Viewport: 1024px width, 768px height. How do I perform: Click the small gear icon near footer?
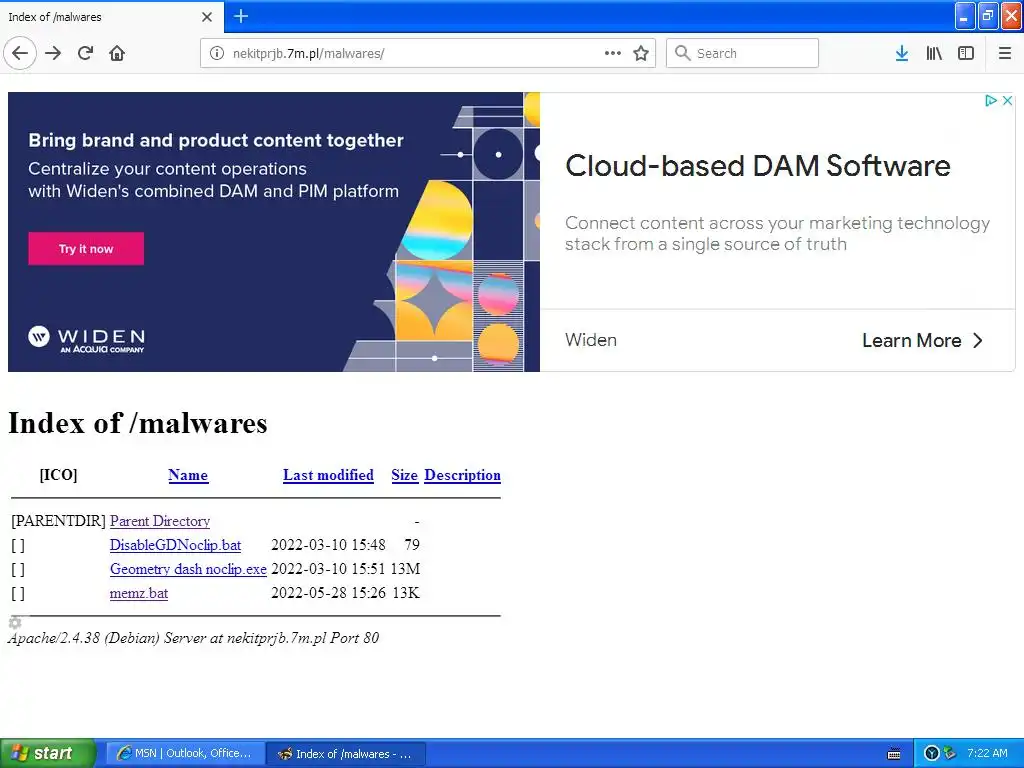pyautogui.click(x=15, y=622)
